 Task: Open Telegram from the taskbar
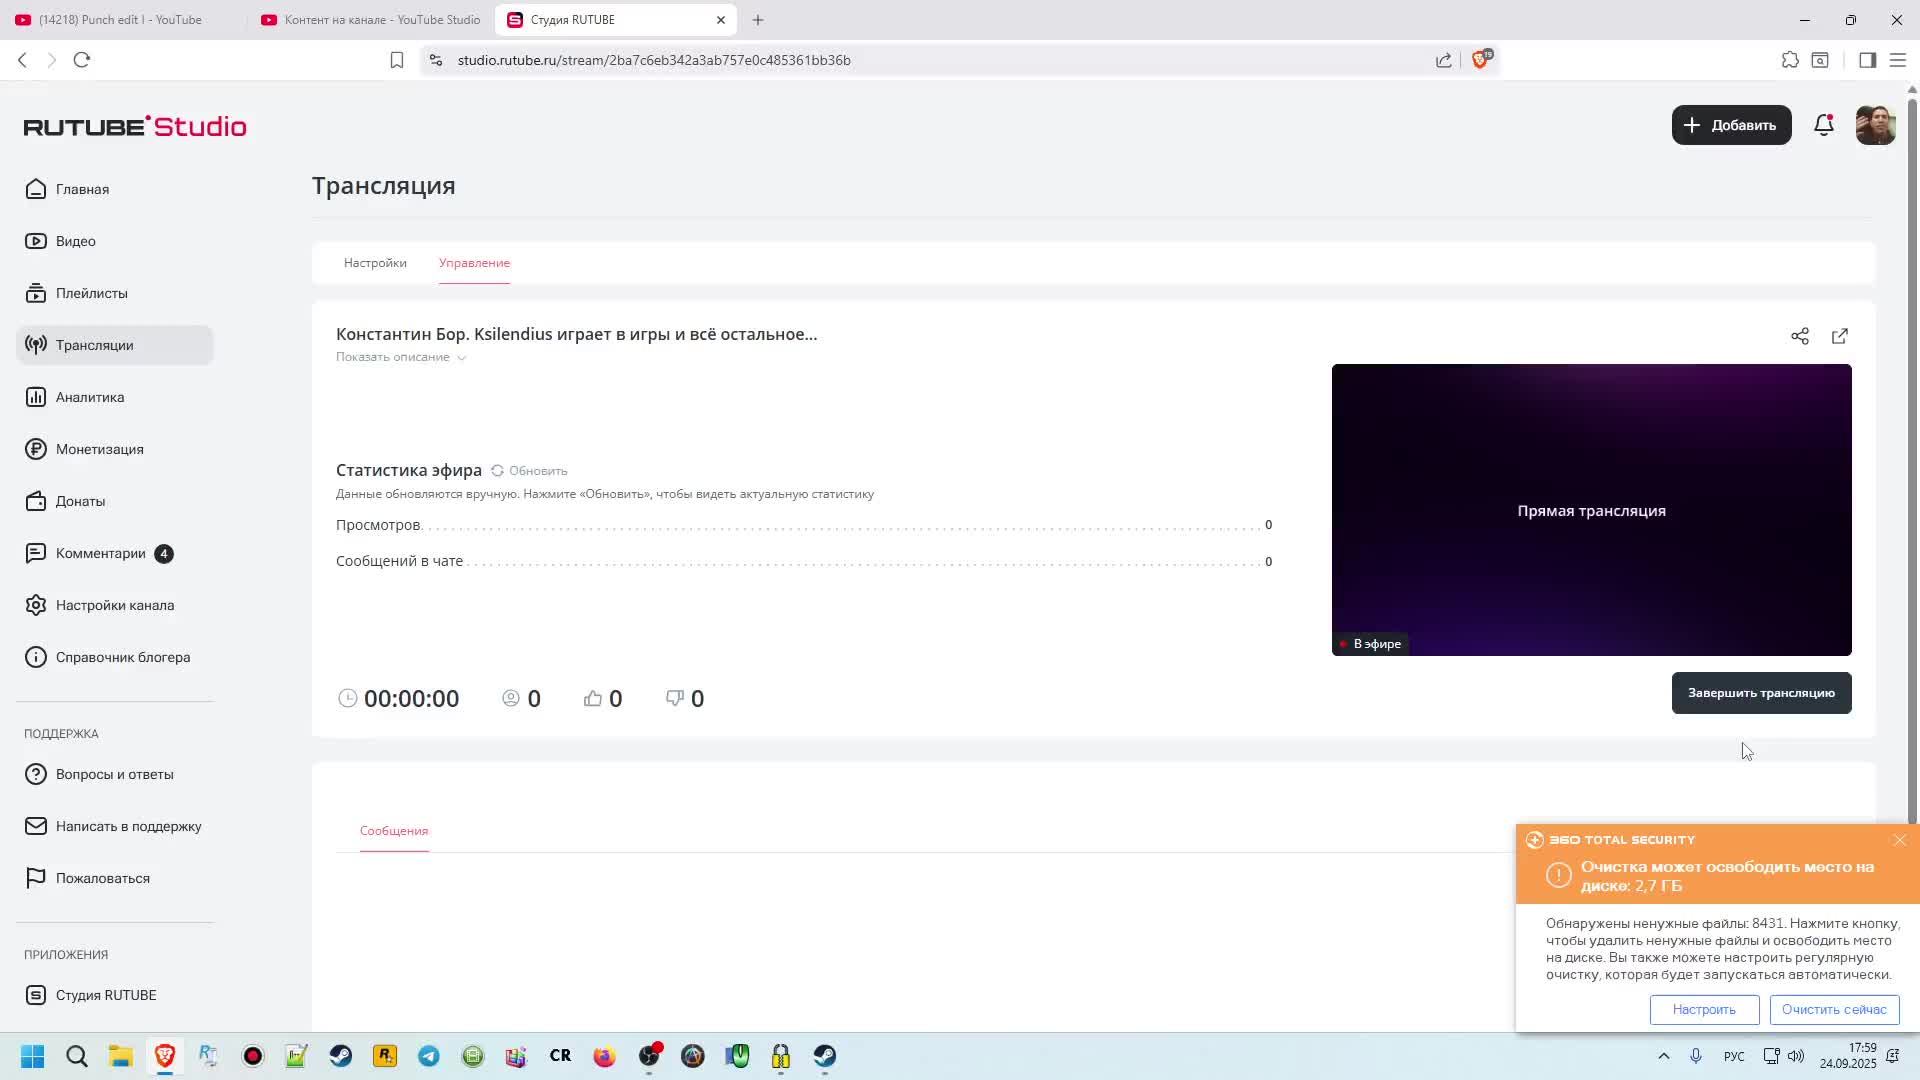point(429,1056)
